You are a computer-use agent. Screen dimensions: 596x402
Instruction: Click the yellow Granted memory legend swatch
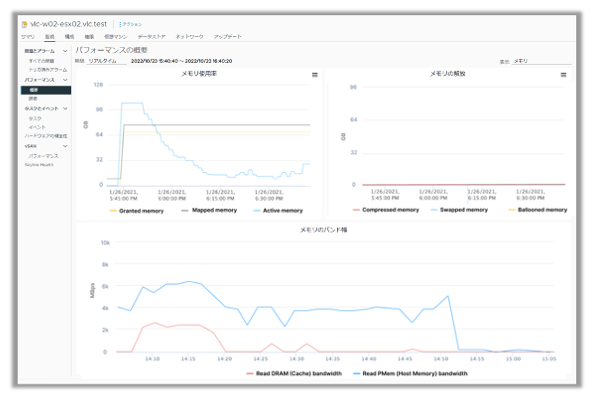point(113,211)
